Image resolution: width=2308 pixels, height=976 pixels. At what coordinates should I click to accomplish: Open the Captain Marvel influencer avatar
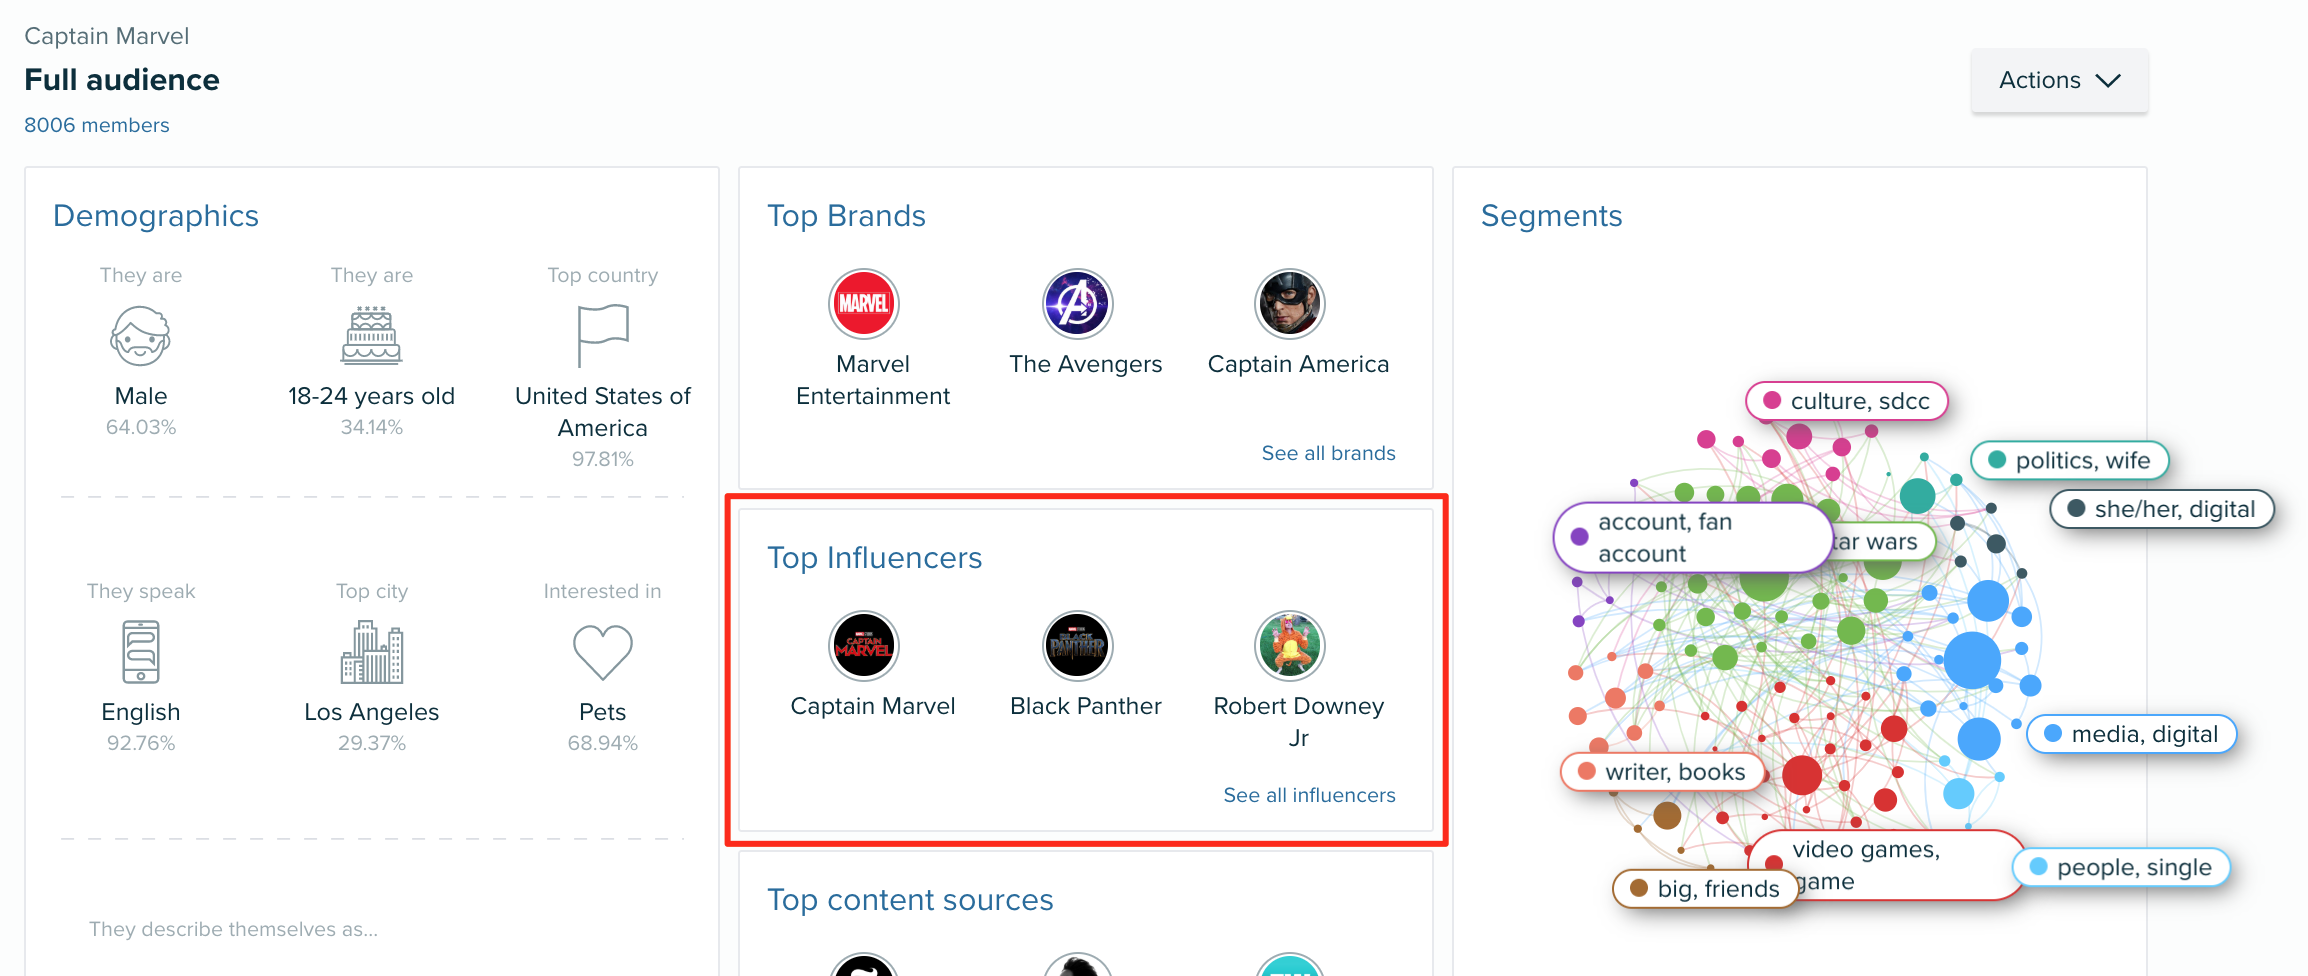point(864,646)
